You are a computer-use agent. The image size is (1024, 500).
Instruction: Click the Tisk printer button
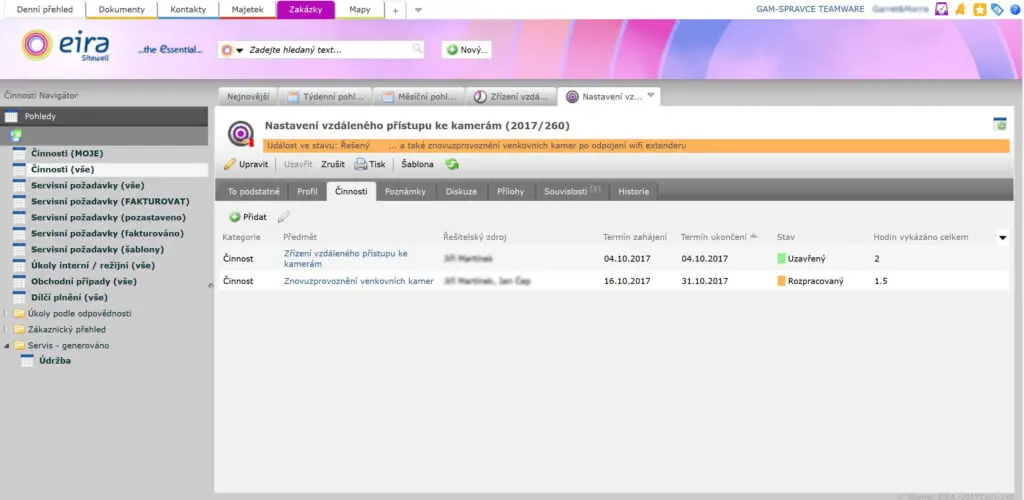(x=369, y=164)
